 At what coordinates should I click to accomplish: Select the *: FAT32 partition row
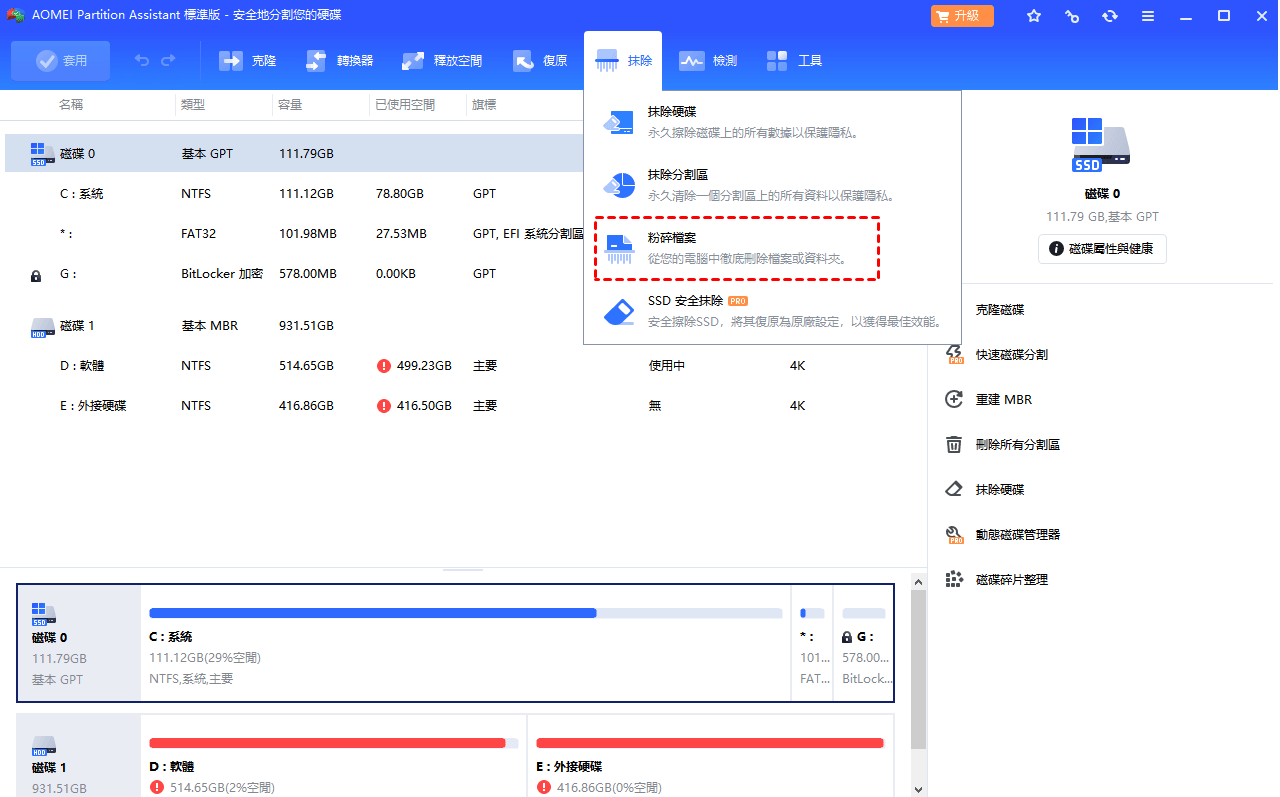tap(294, 234)
